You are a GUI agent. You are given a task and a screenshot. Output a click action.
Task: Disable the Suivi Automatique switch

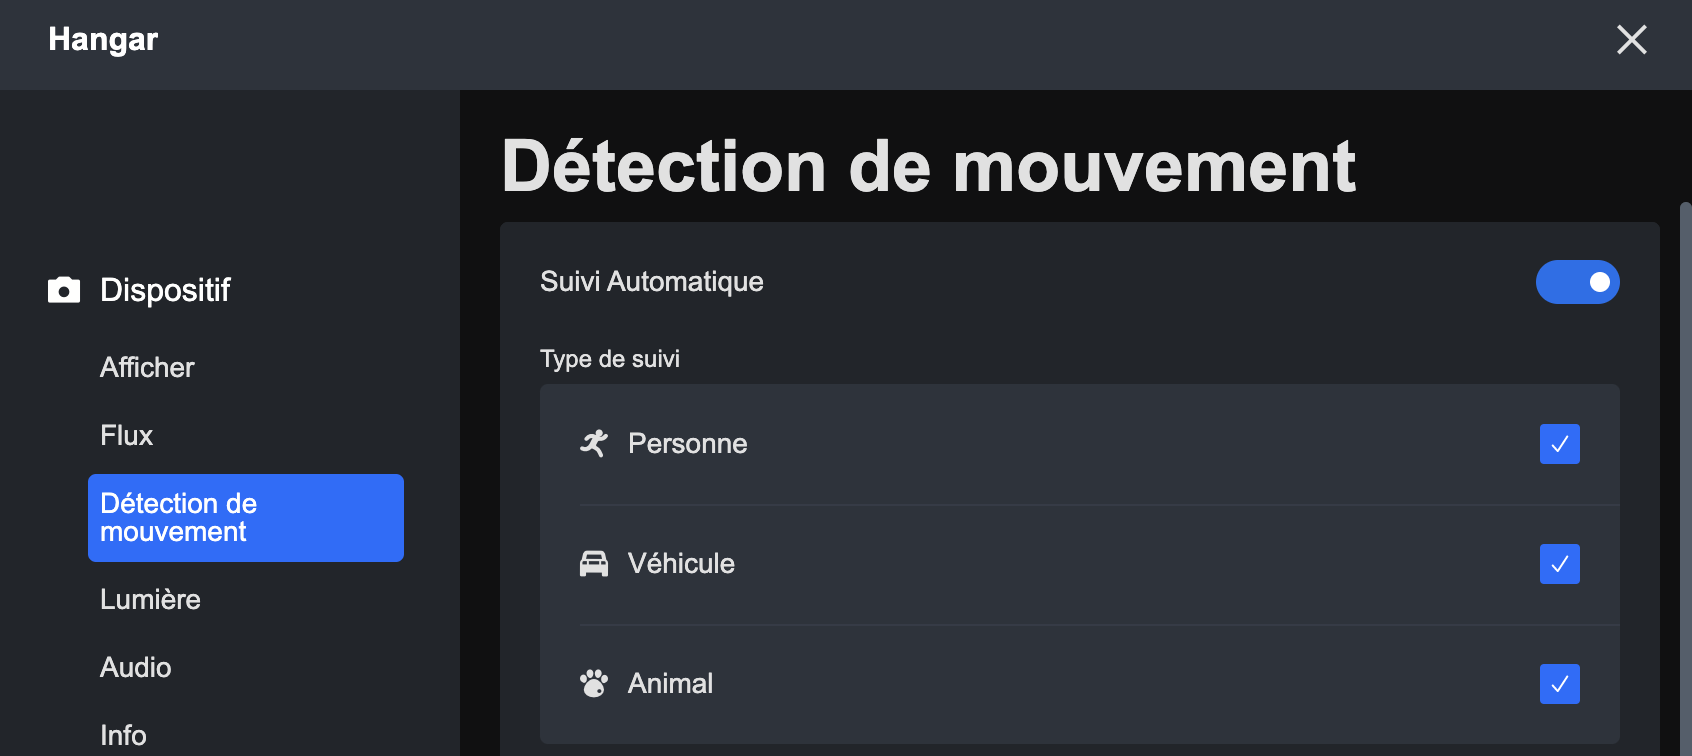[1577, 282]
